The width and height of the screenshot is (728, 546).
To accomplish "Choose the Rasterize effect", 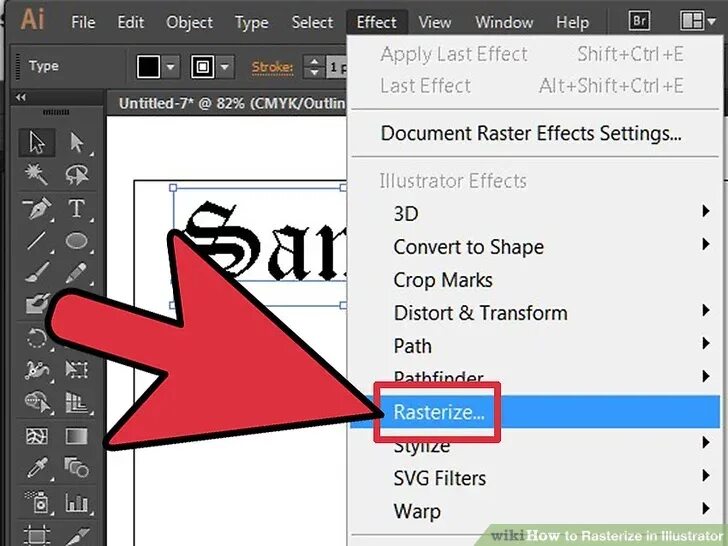I will [535, 412].
